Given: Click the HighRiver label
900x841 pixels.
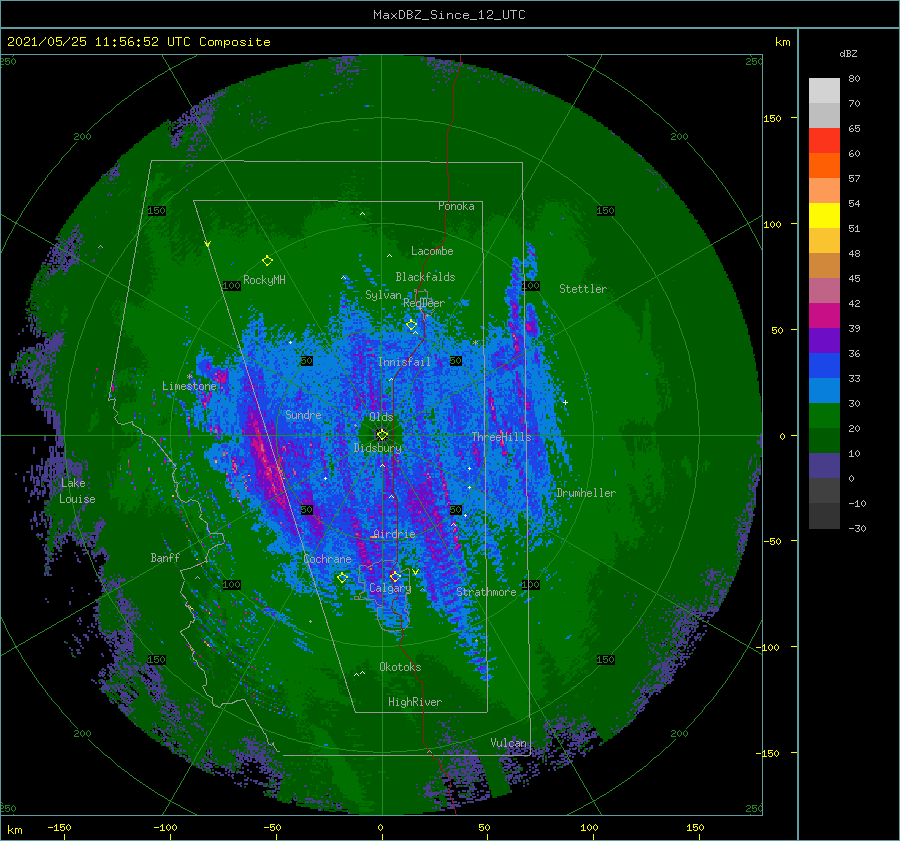Looking at the screenshot, I should tap(415, 702).
